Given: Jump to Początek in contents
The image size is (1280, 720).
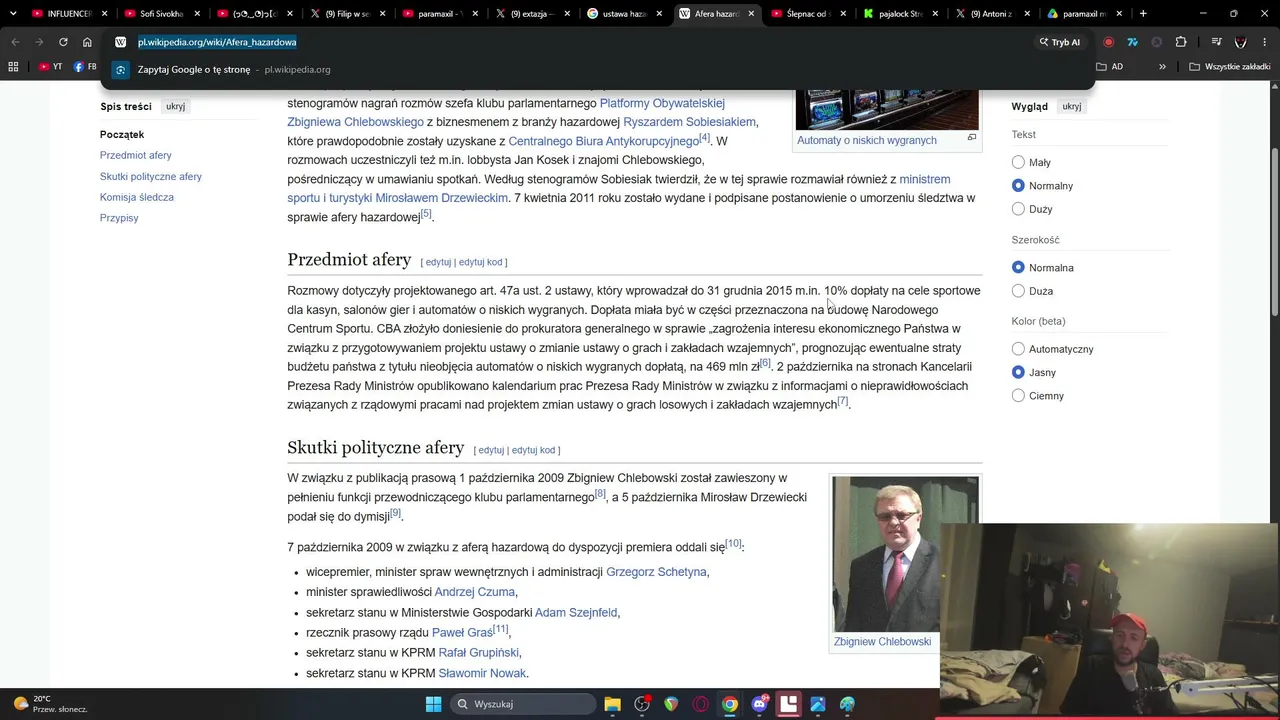Looking at the screenshot, I should [122, 134].
